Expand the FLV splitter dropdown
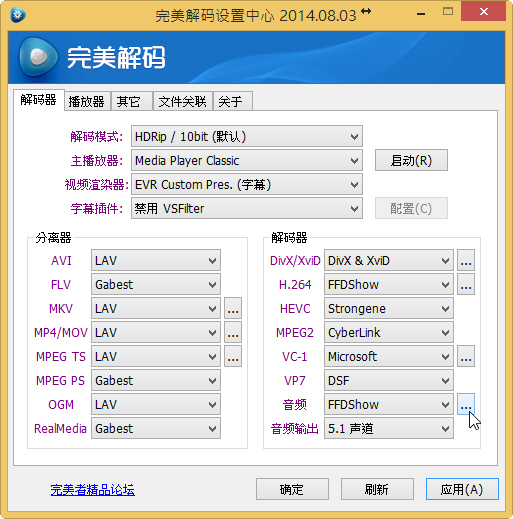Viewport: 513px width, 519px height. click(x=156, y=285)
